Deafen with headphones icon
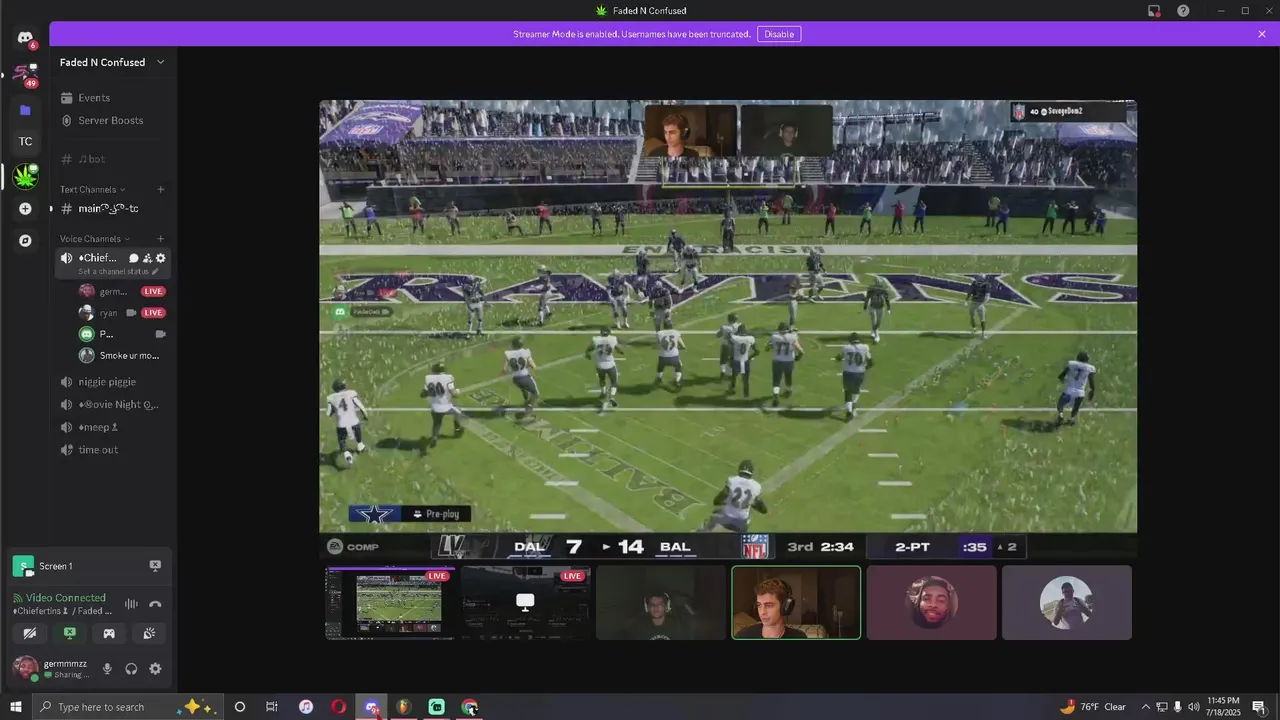1280x720 pixels. click(131, 669)
